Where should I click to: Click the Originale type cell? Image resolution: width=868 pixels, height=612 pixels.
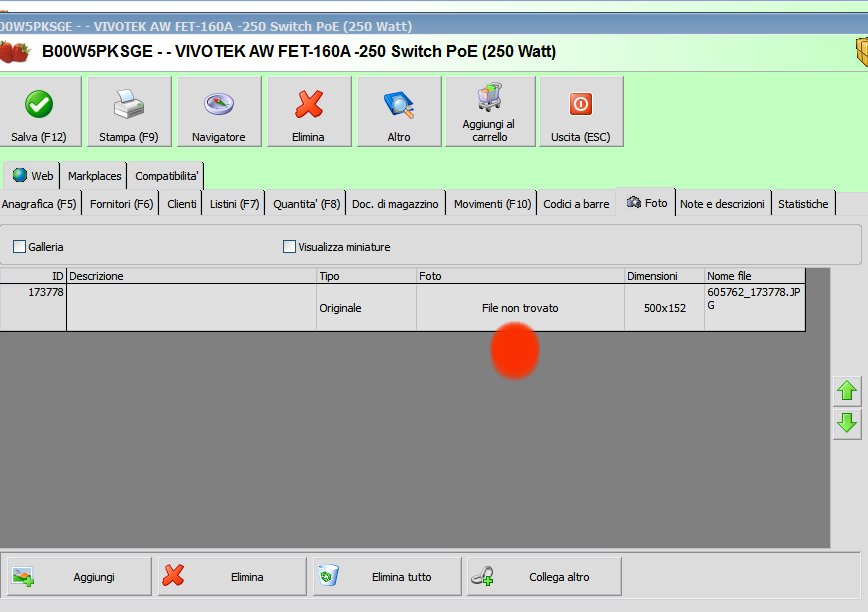366,308
